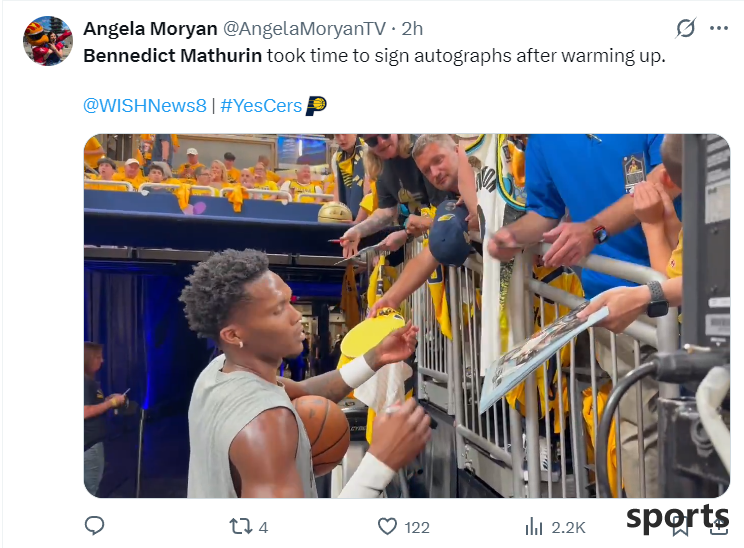
Task: Click the reply speech-bubble icon
Action: pyautogui.click(x=94, y=526)
